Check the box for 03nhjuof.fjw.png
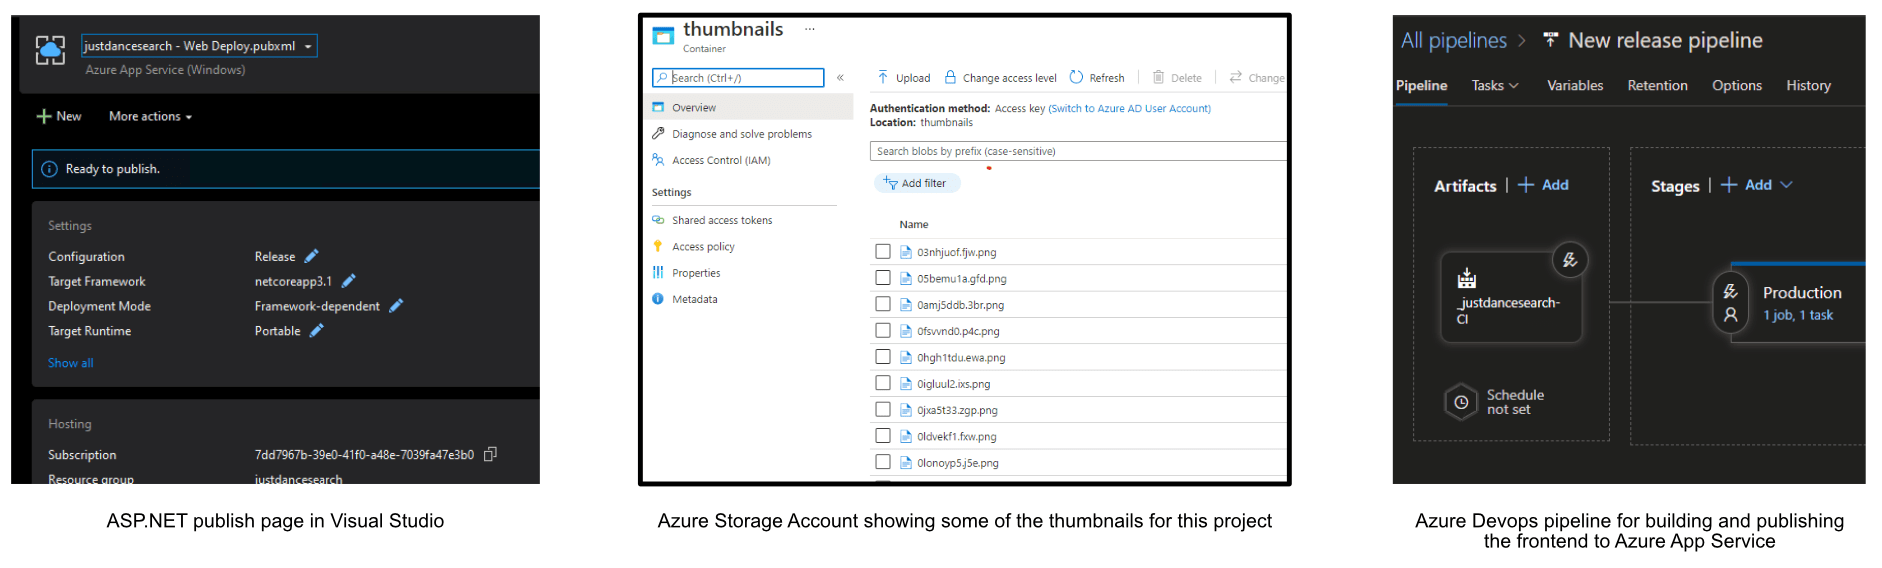The image size is (1882, 568). click(x=882, y=251)
